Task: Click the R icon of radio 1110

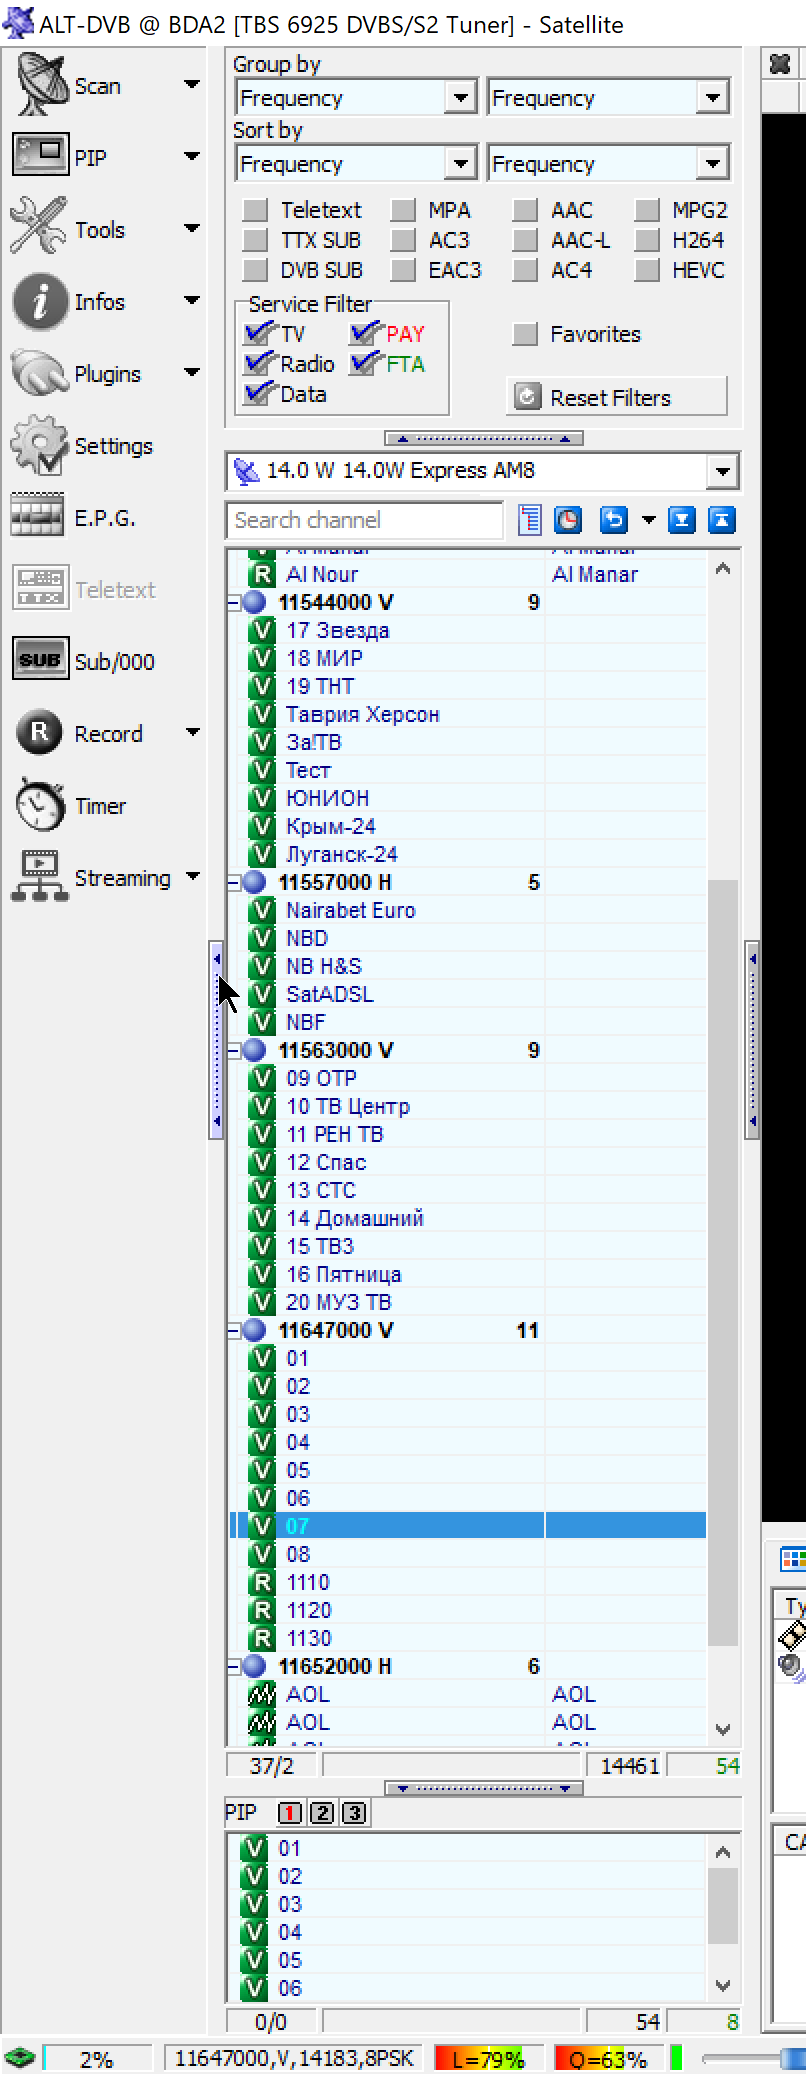Action: (x=261, y=1582)
